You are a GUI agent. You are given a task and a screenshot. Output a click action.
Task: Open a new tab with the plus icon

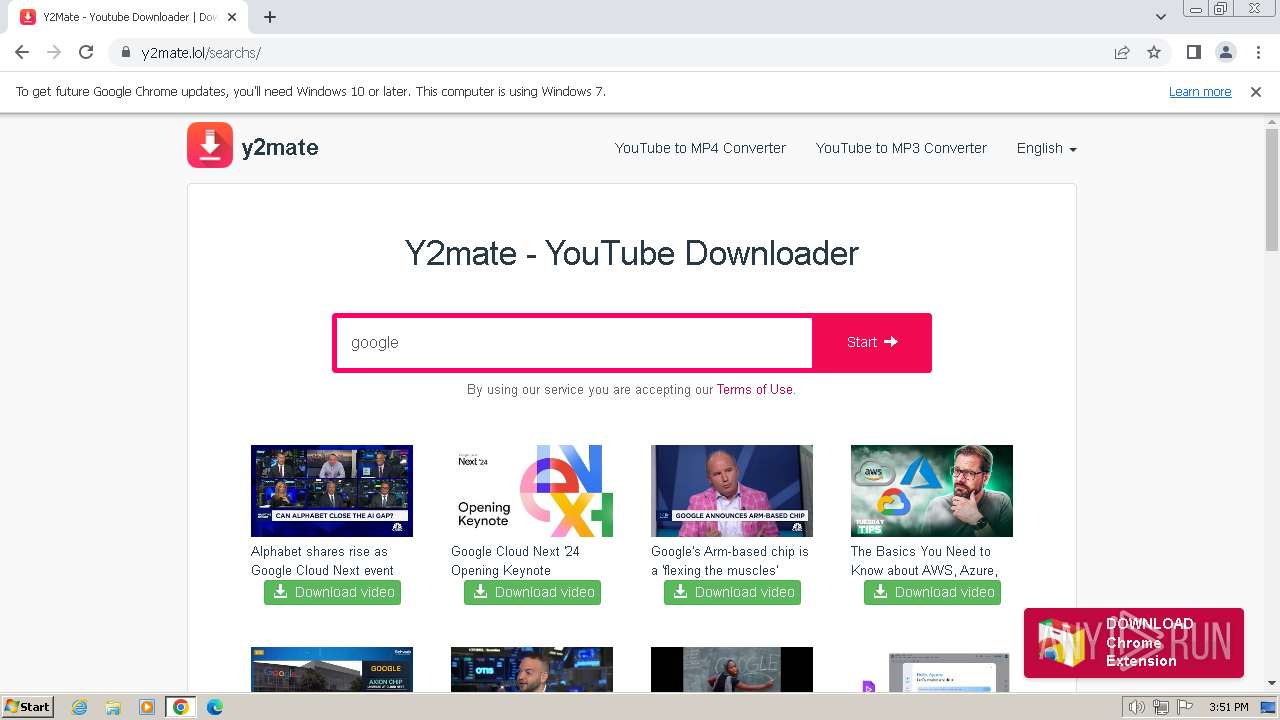coord(270,17)
